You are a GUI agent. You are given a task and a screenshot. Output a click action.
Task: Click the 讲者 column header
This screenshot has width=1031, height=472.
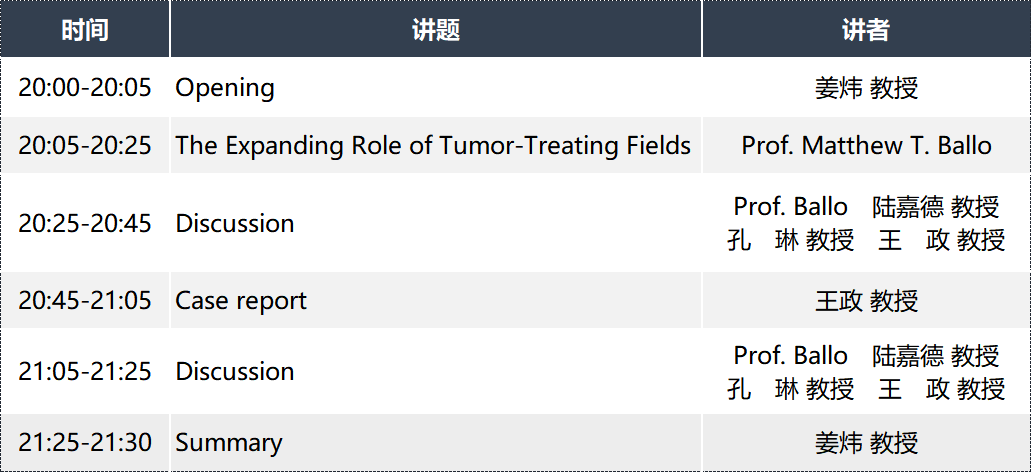coord(866,30)
